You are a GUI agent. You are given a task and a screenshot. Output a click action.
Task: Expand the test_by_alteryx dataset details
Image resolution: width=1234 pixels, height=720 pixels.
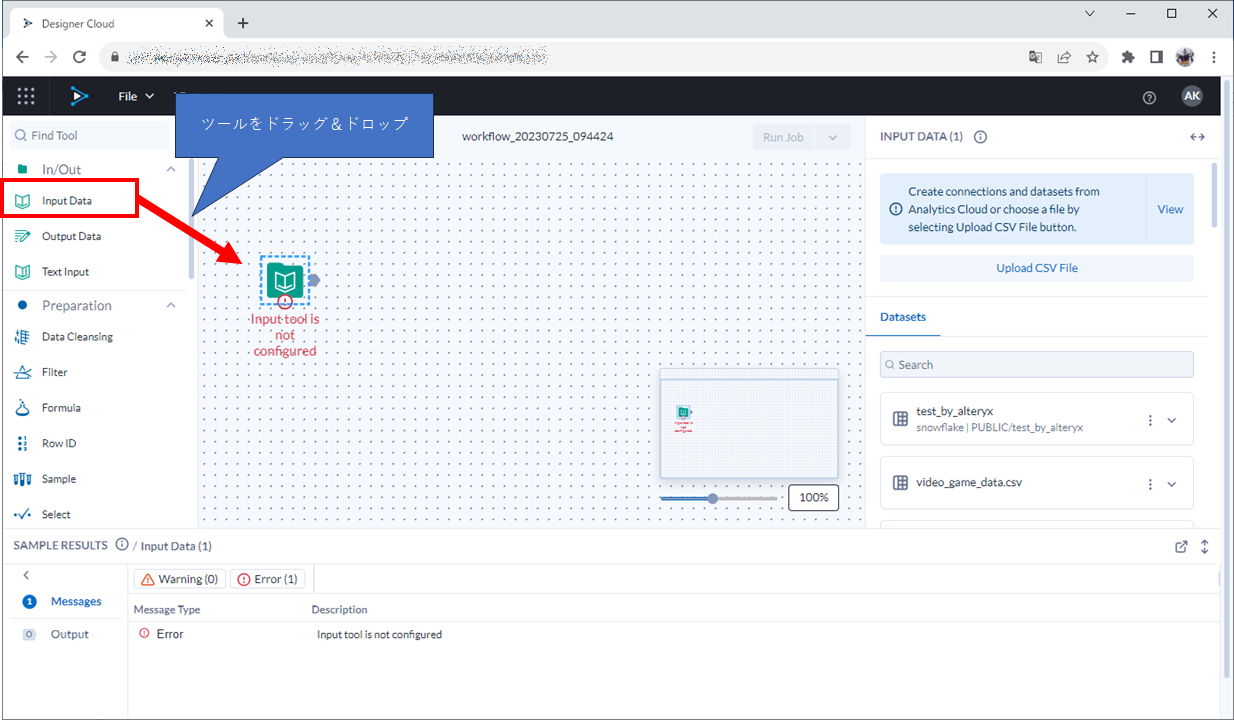coord(1172,420)
